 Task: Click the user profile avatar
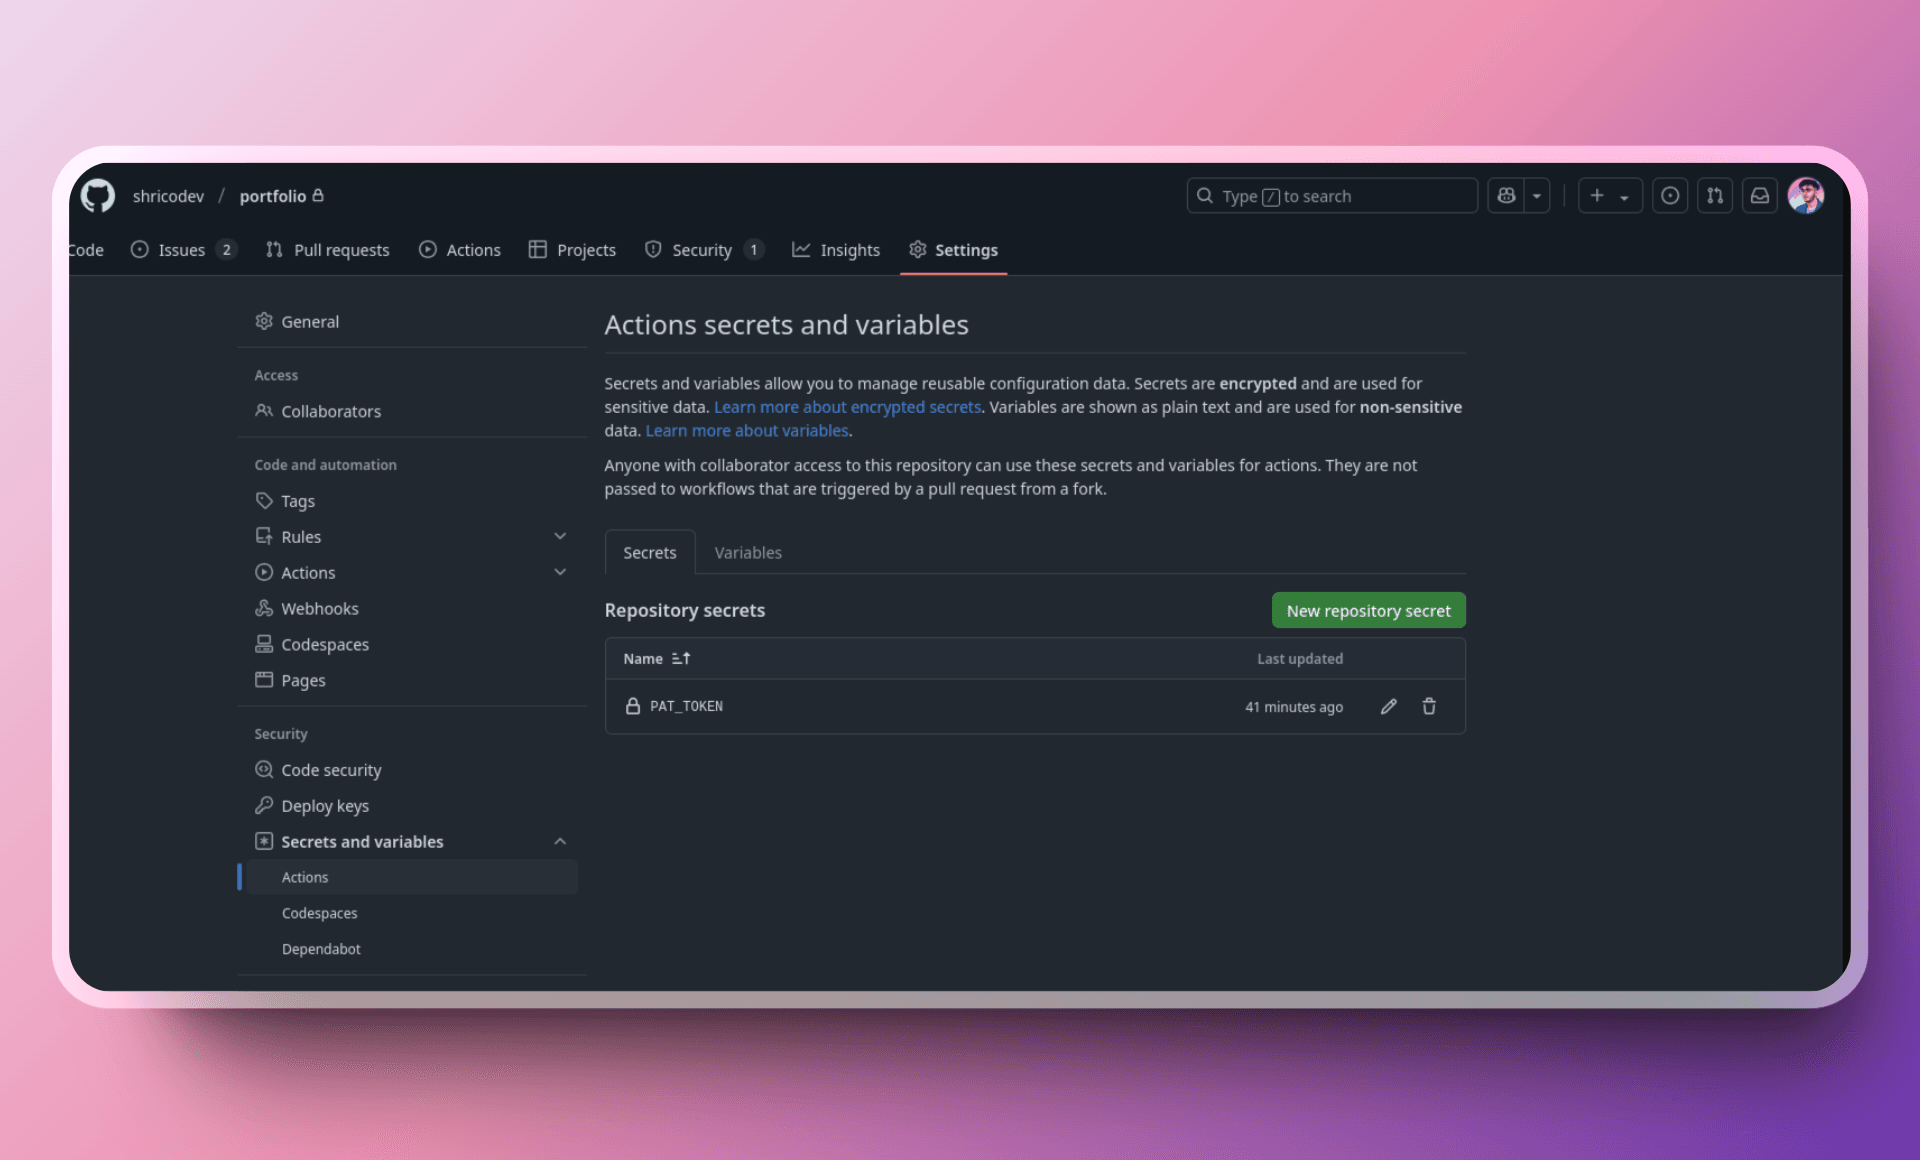tap(1806, 196)
